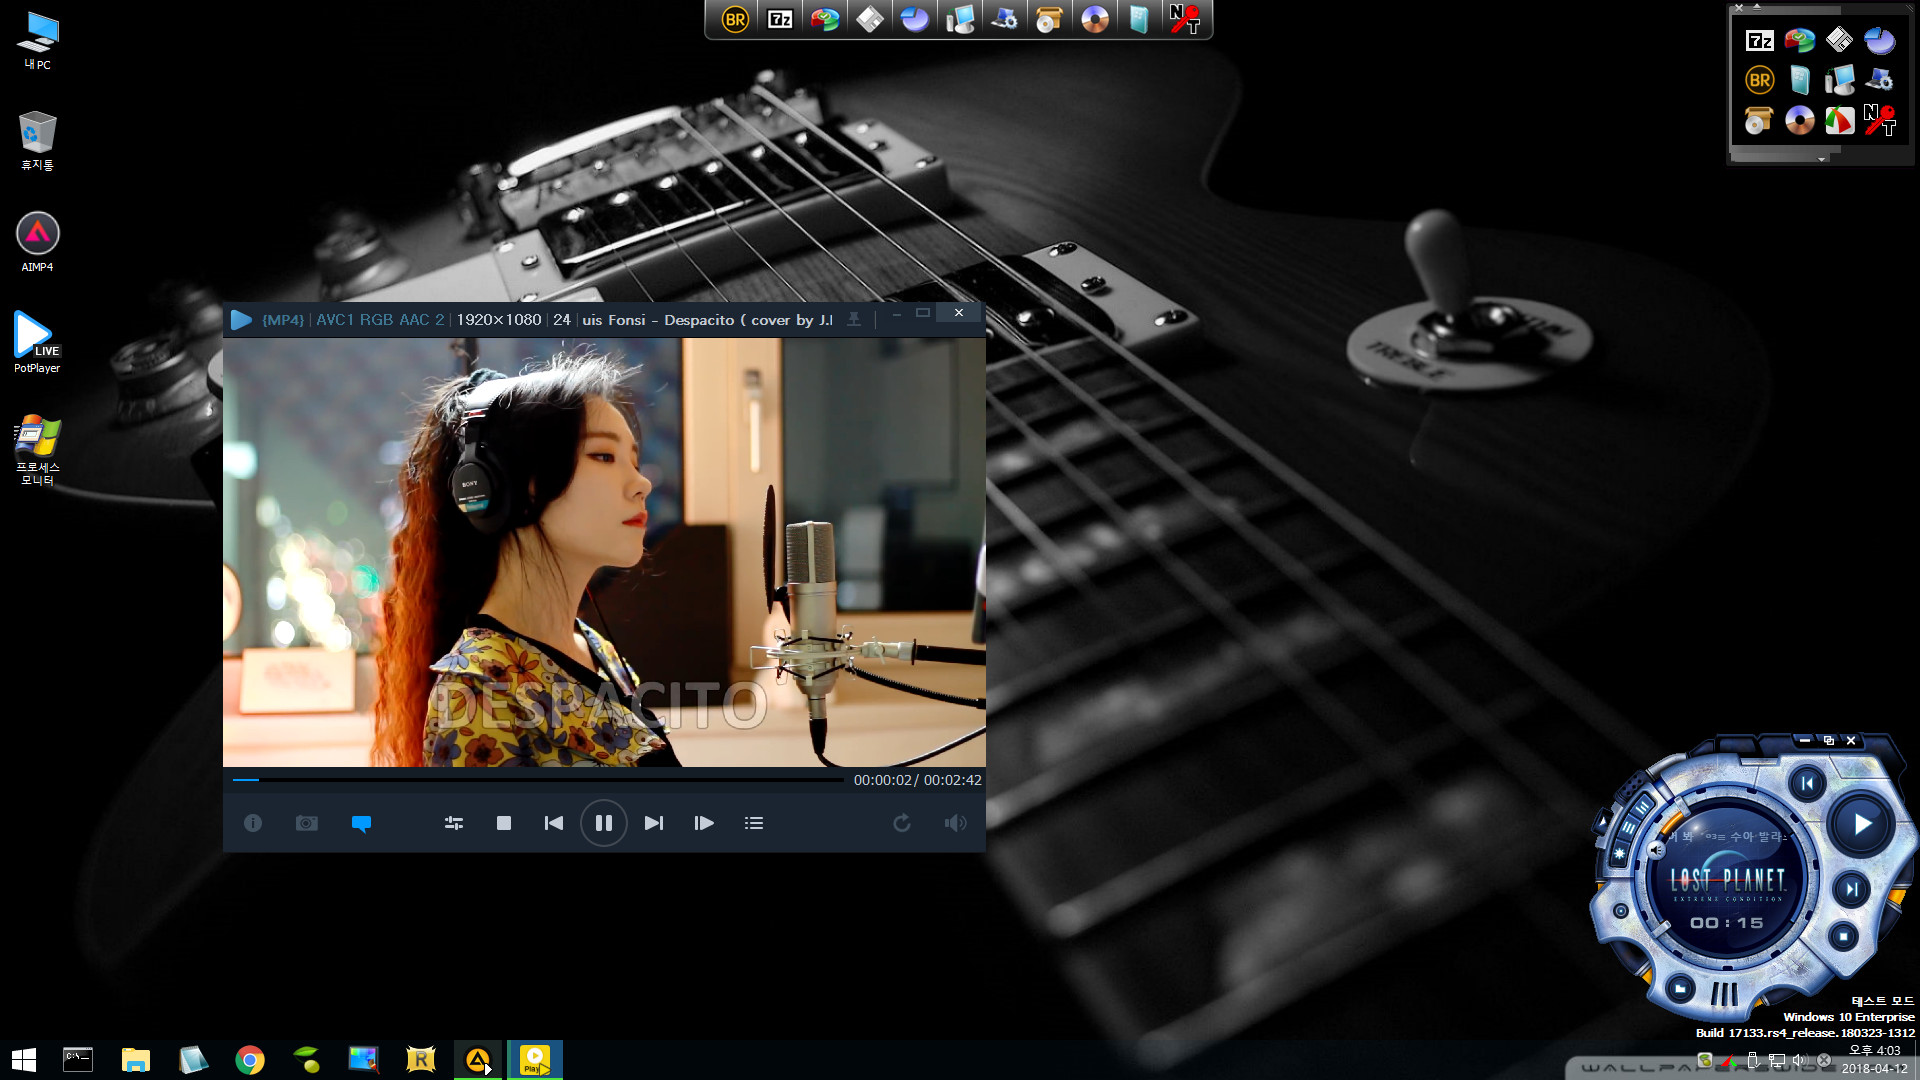1920x1080 pixels.
Task: Open laptop gear settings in top dock
Action: point(1004,19)
